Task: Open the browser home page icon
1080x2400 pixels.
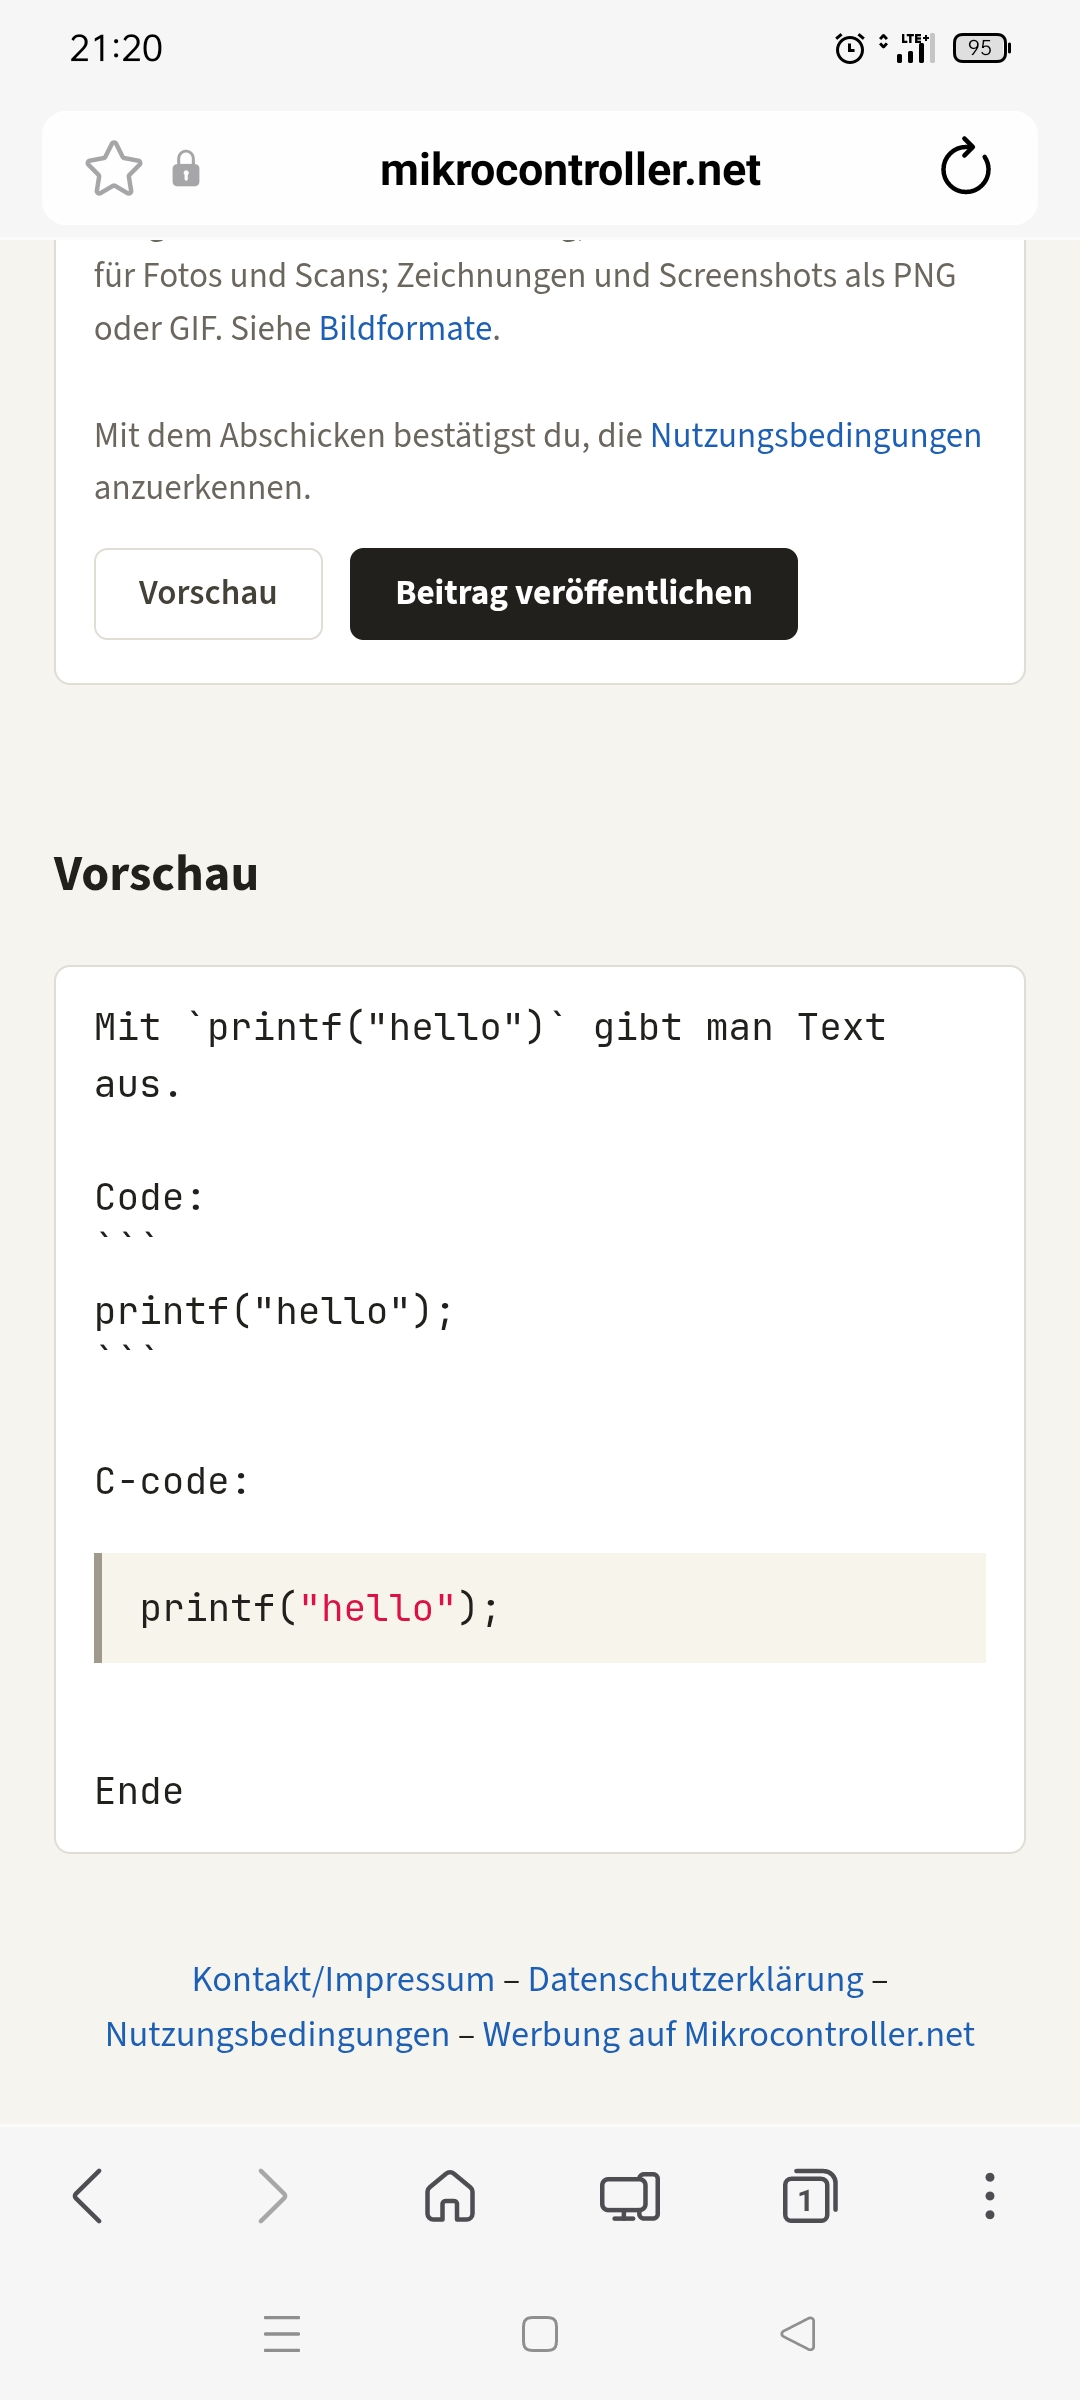Action: click(x=450, y=2196)
